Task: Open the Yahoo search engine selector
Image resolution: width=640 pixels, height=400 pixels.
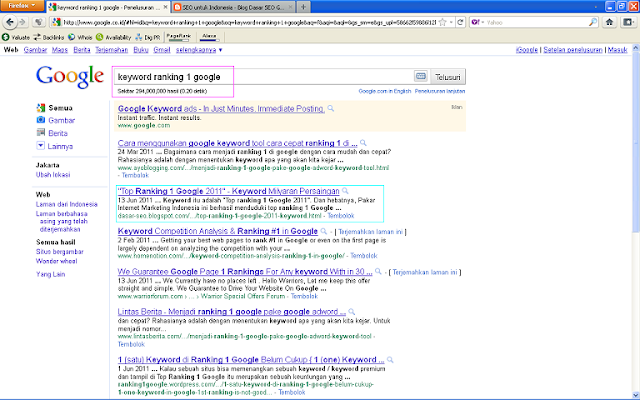Action: [478, 22]
